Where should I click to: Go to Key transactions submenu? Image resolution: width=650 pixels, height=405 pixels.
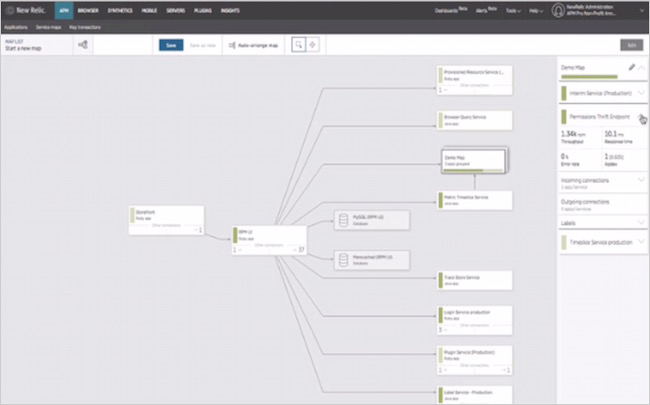85,27
